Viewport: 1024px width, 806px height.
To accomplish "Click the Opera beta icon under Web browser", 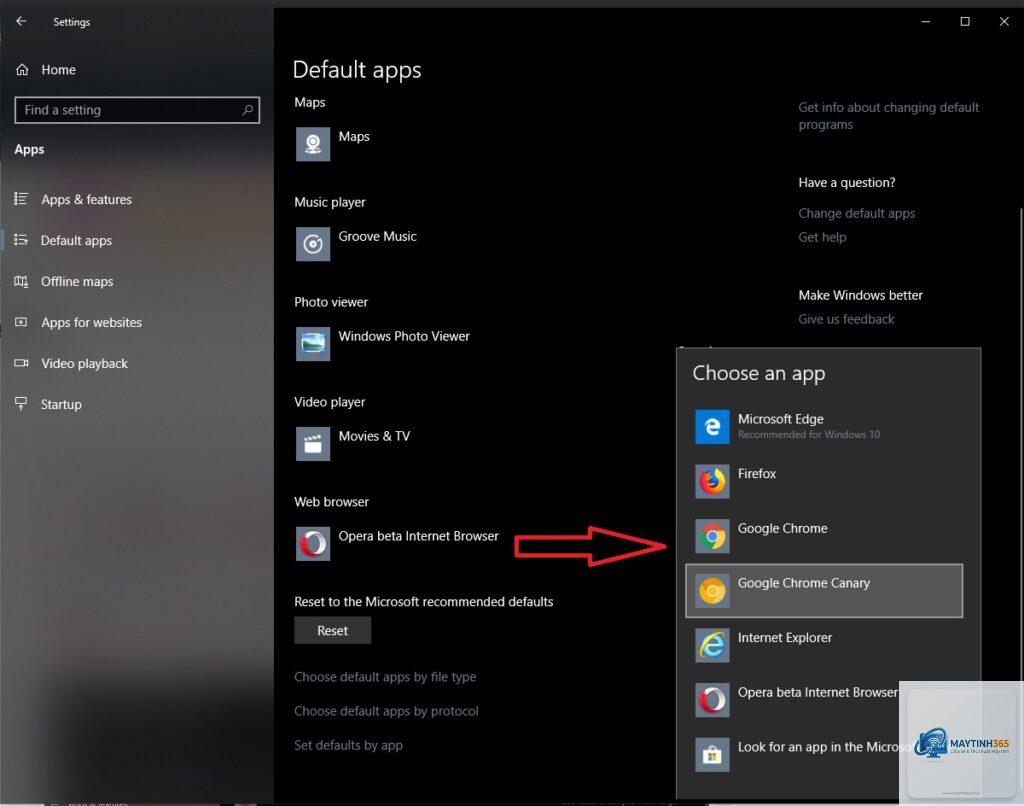I will pos(313,543).
